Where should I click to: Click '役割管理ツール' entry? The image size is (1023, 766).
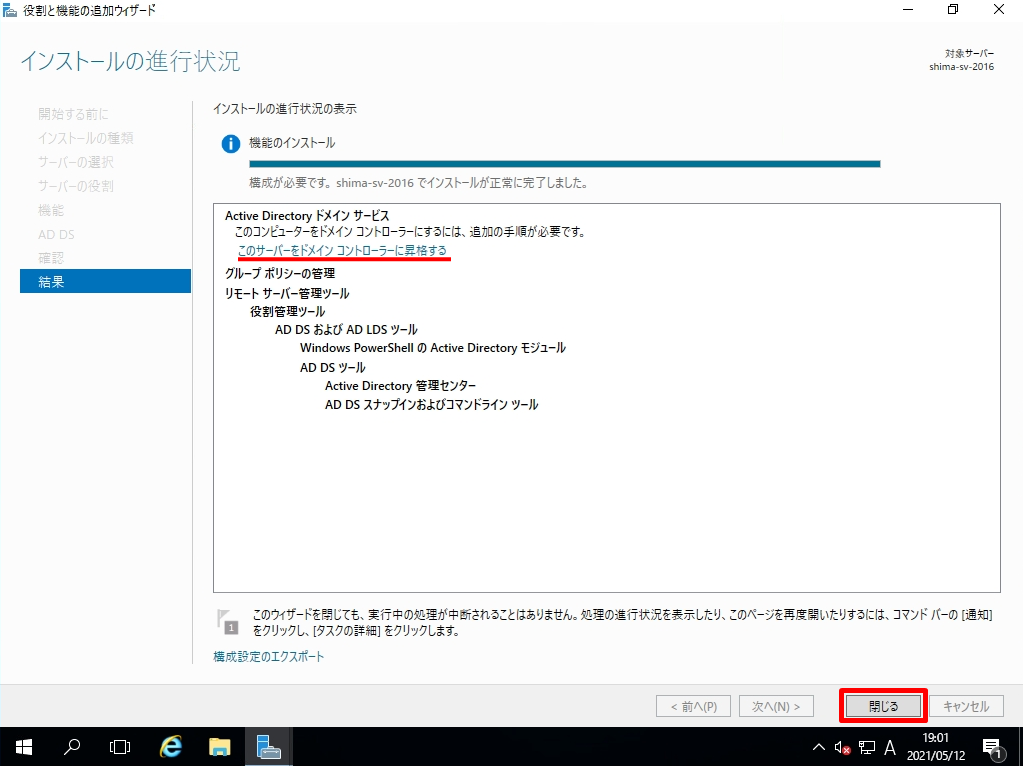(x=287, y=311)
